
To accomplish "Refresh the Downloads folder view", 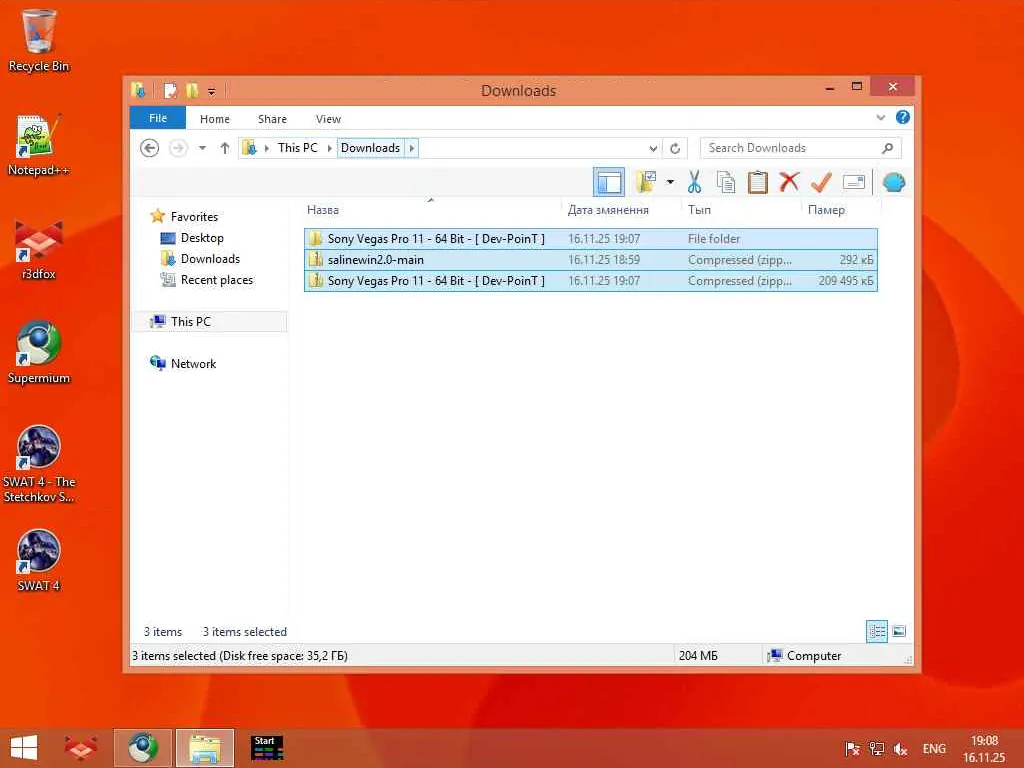I will click(x=675, y=148).
